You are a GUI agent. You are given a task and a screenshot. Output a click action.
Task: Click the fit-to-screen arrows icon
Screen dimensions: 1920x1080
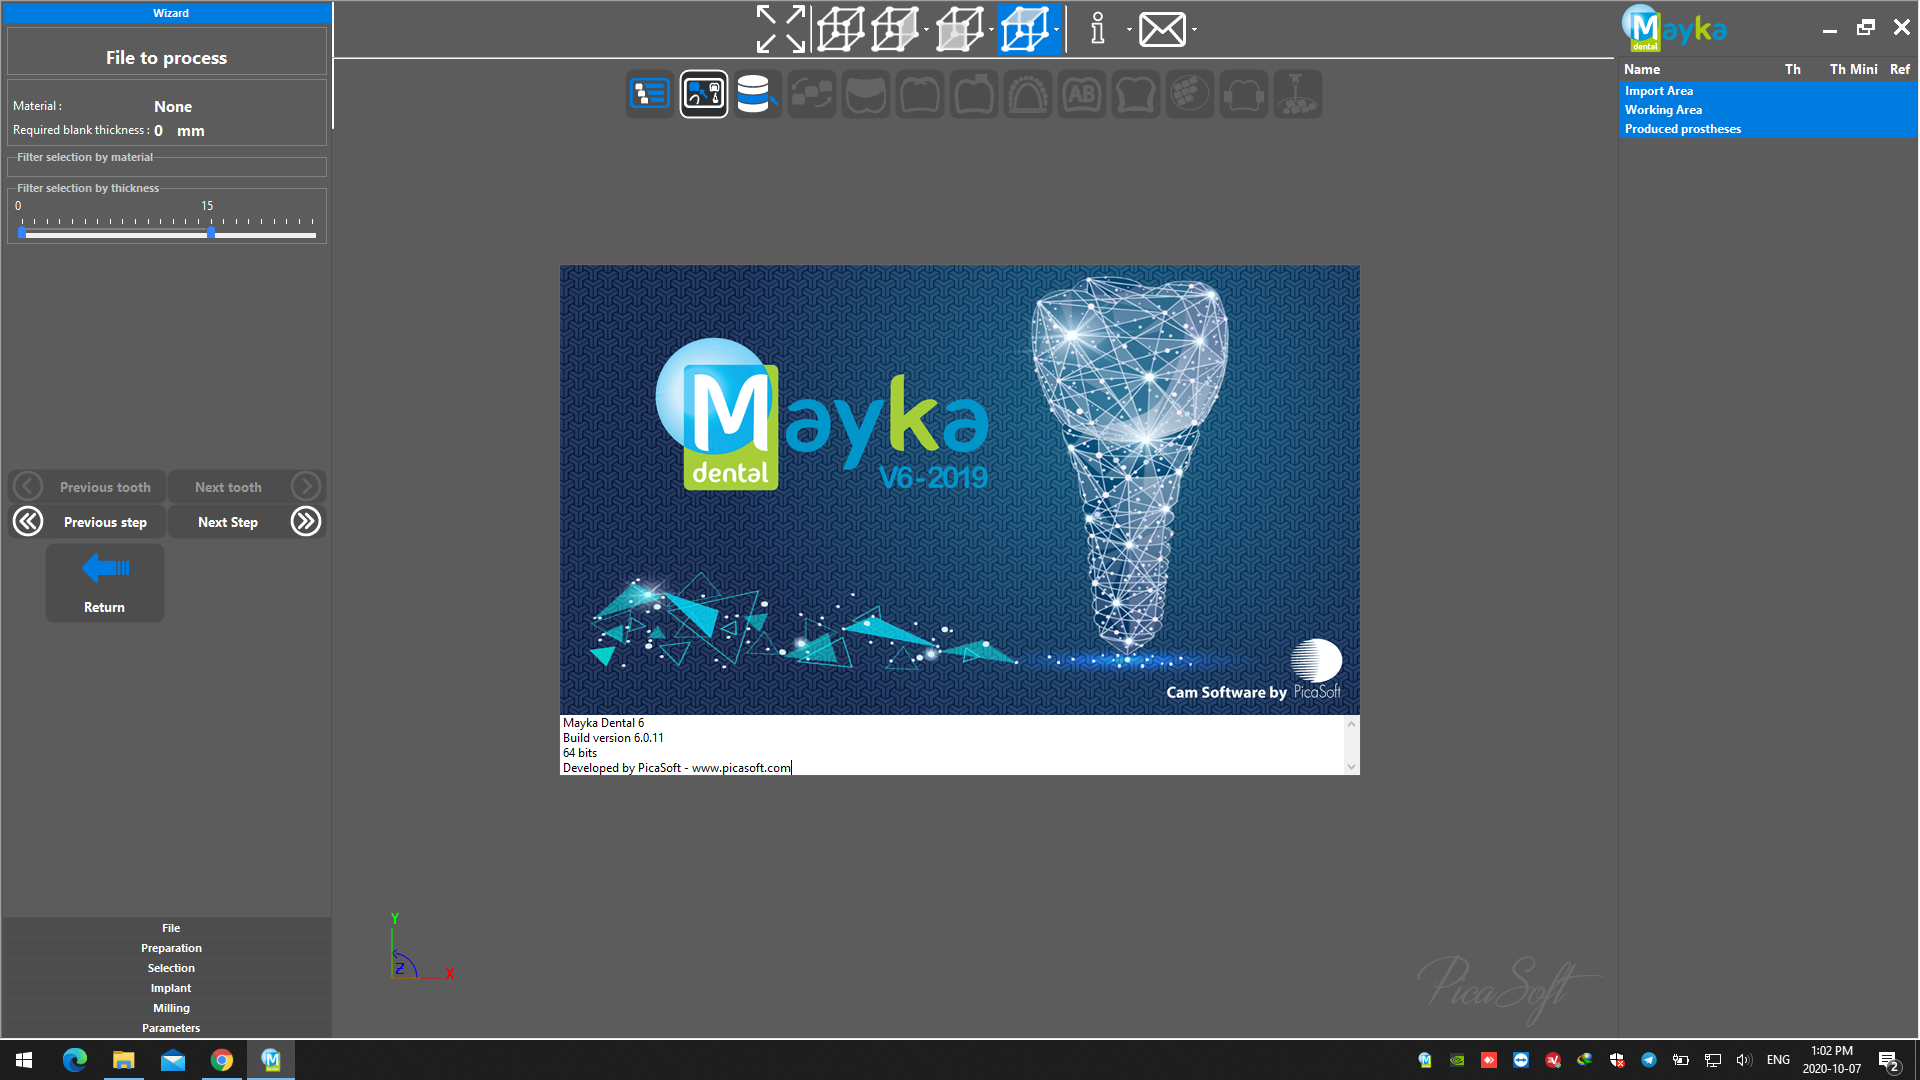[x=780, y=29]
